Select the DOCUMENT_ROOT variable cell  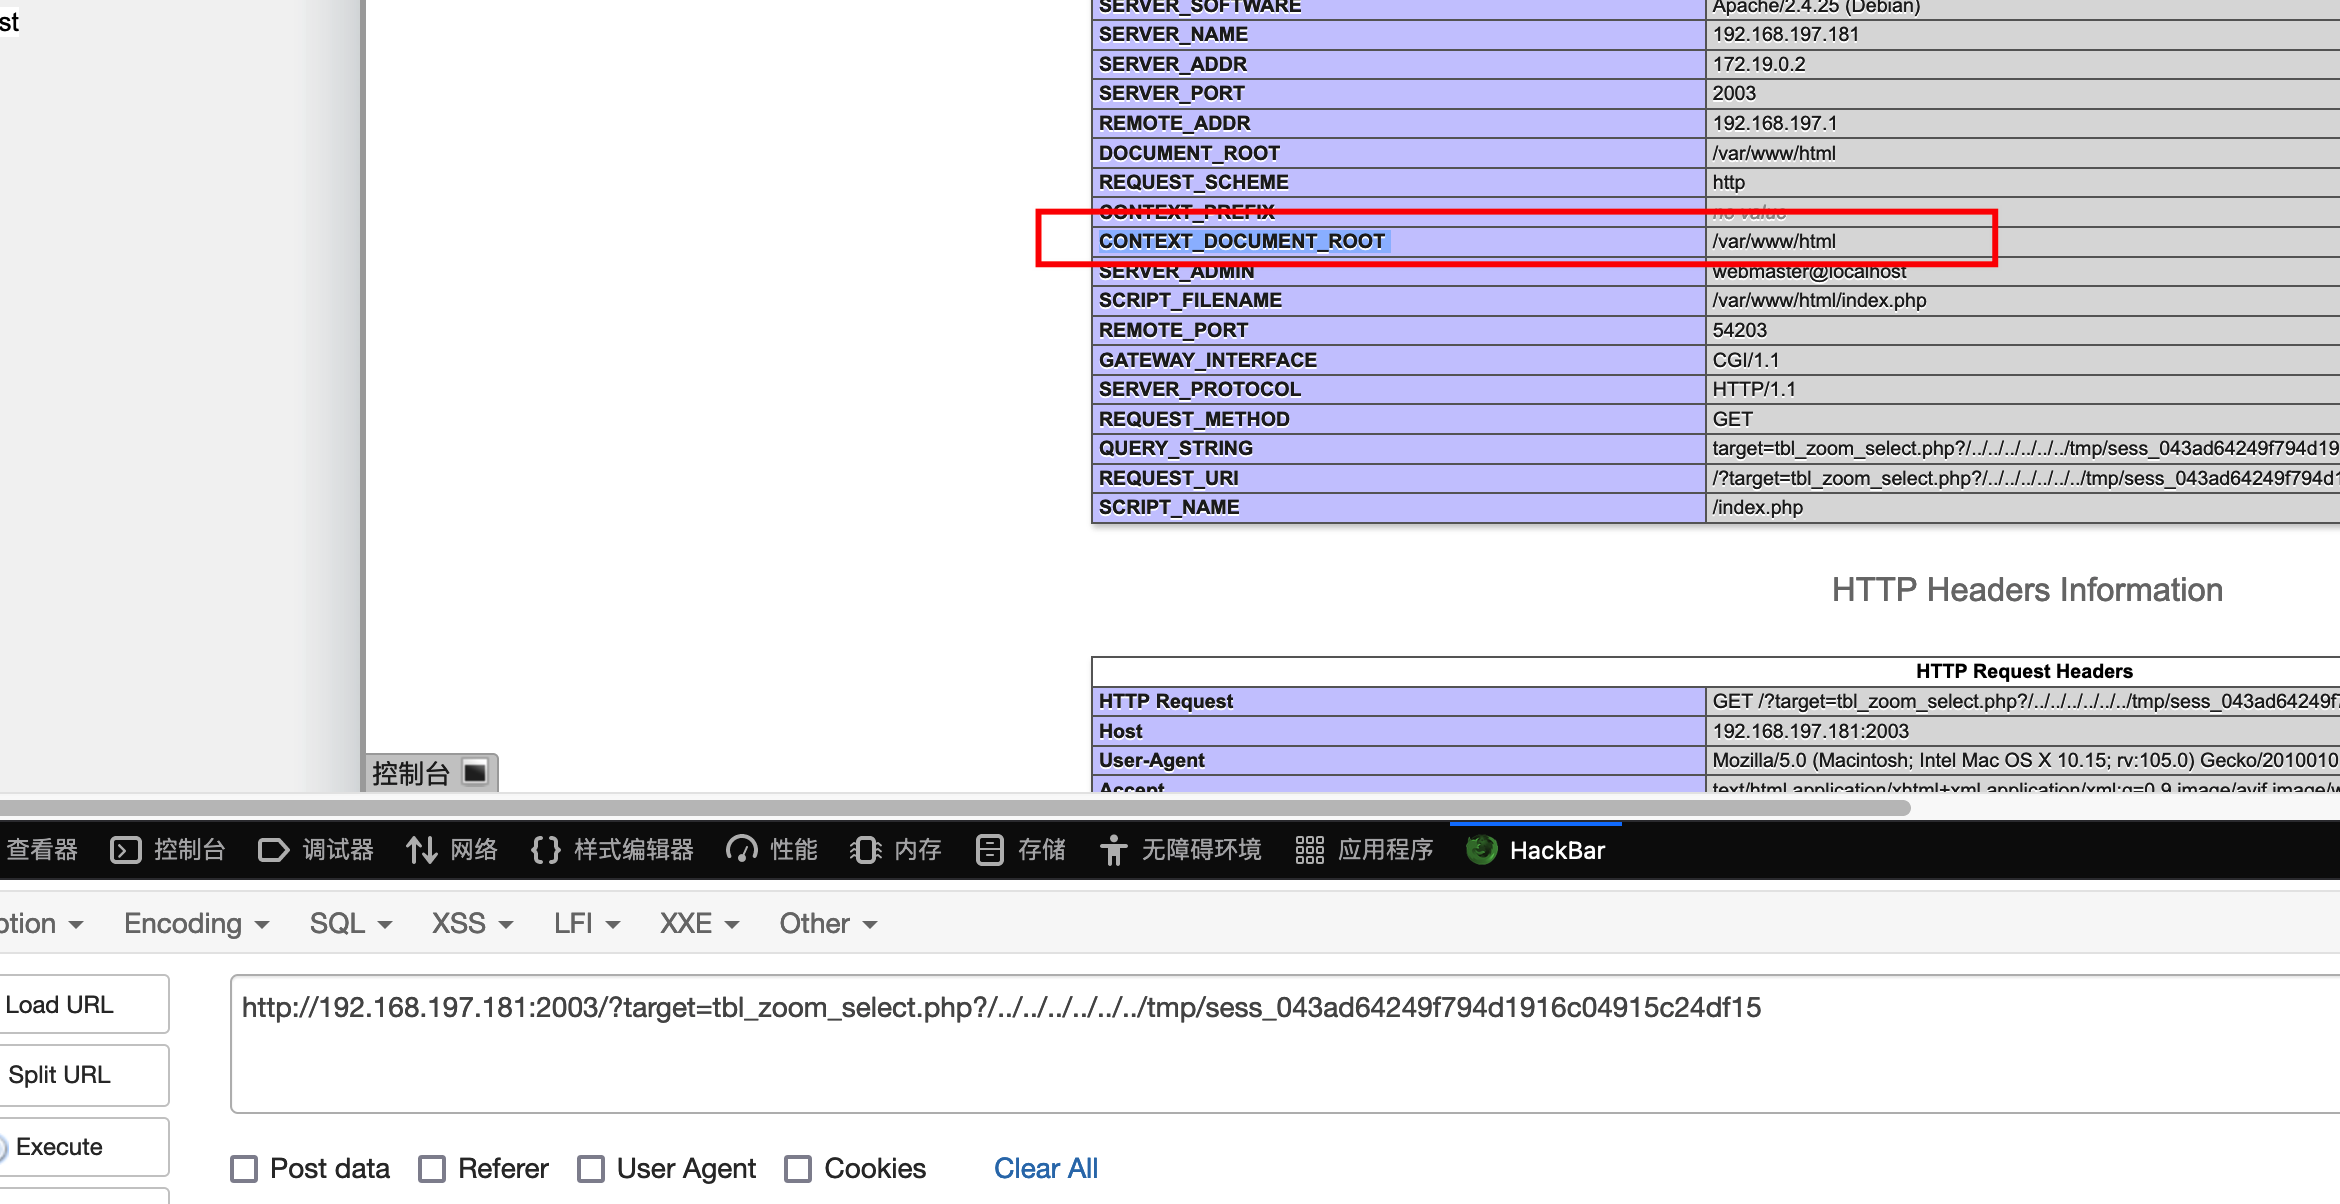click(x=1398, y=153)
